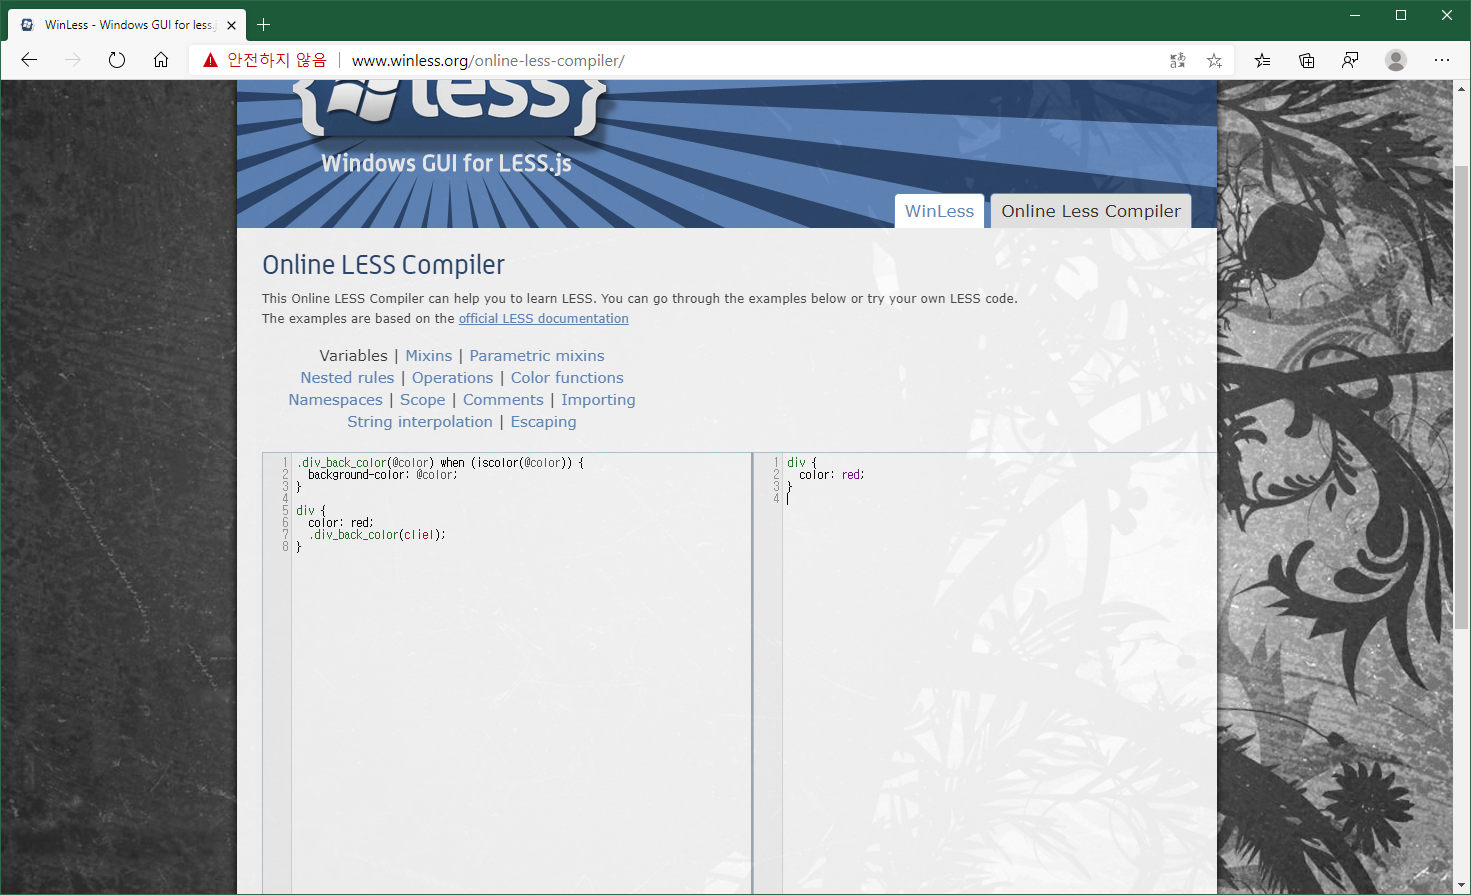Image resolution: width=1471 pixels, height=895 pixels.
Task: Open the official LESS documentation link
Action: point(543,318)
